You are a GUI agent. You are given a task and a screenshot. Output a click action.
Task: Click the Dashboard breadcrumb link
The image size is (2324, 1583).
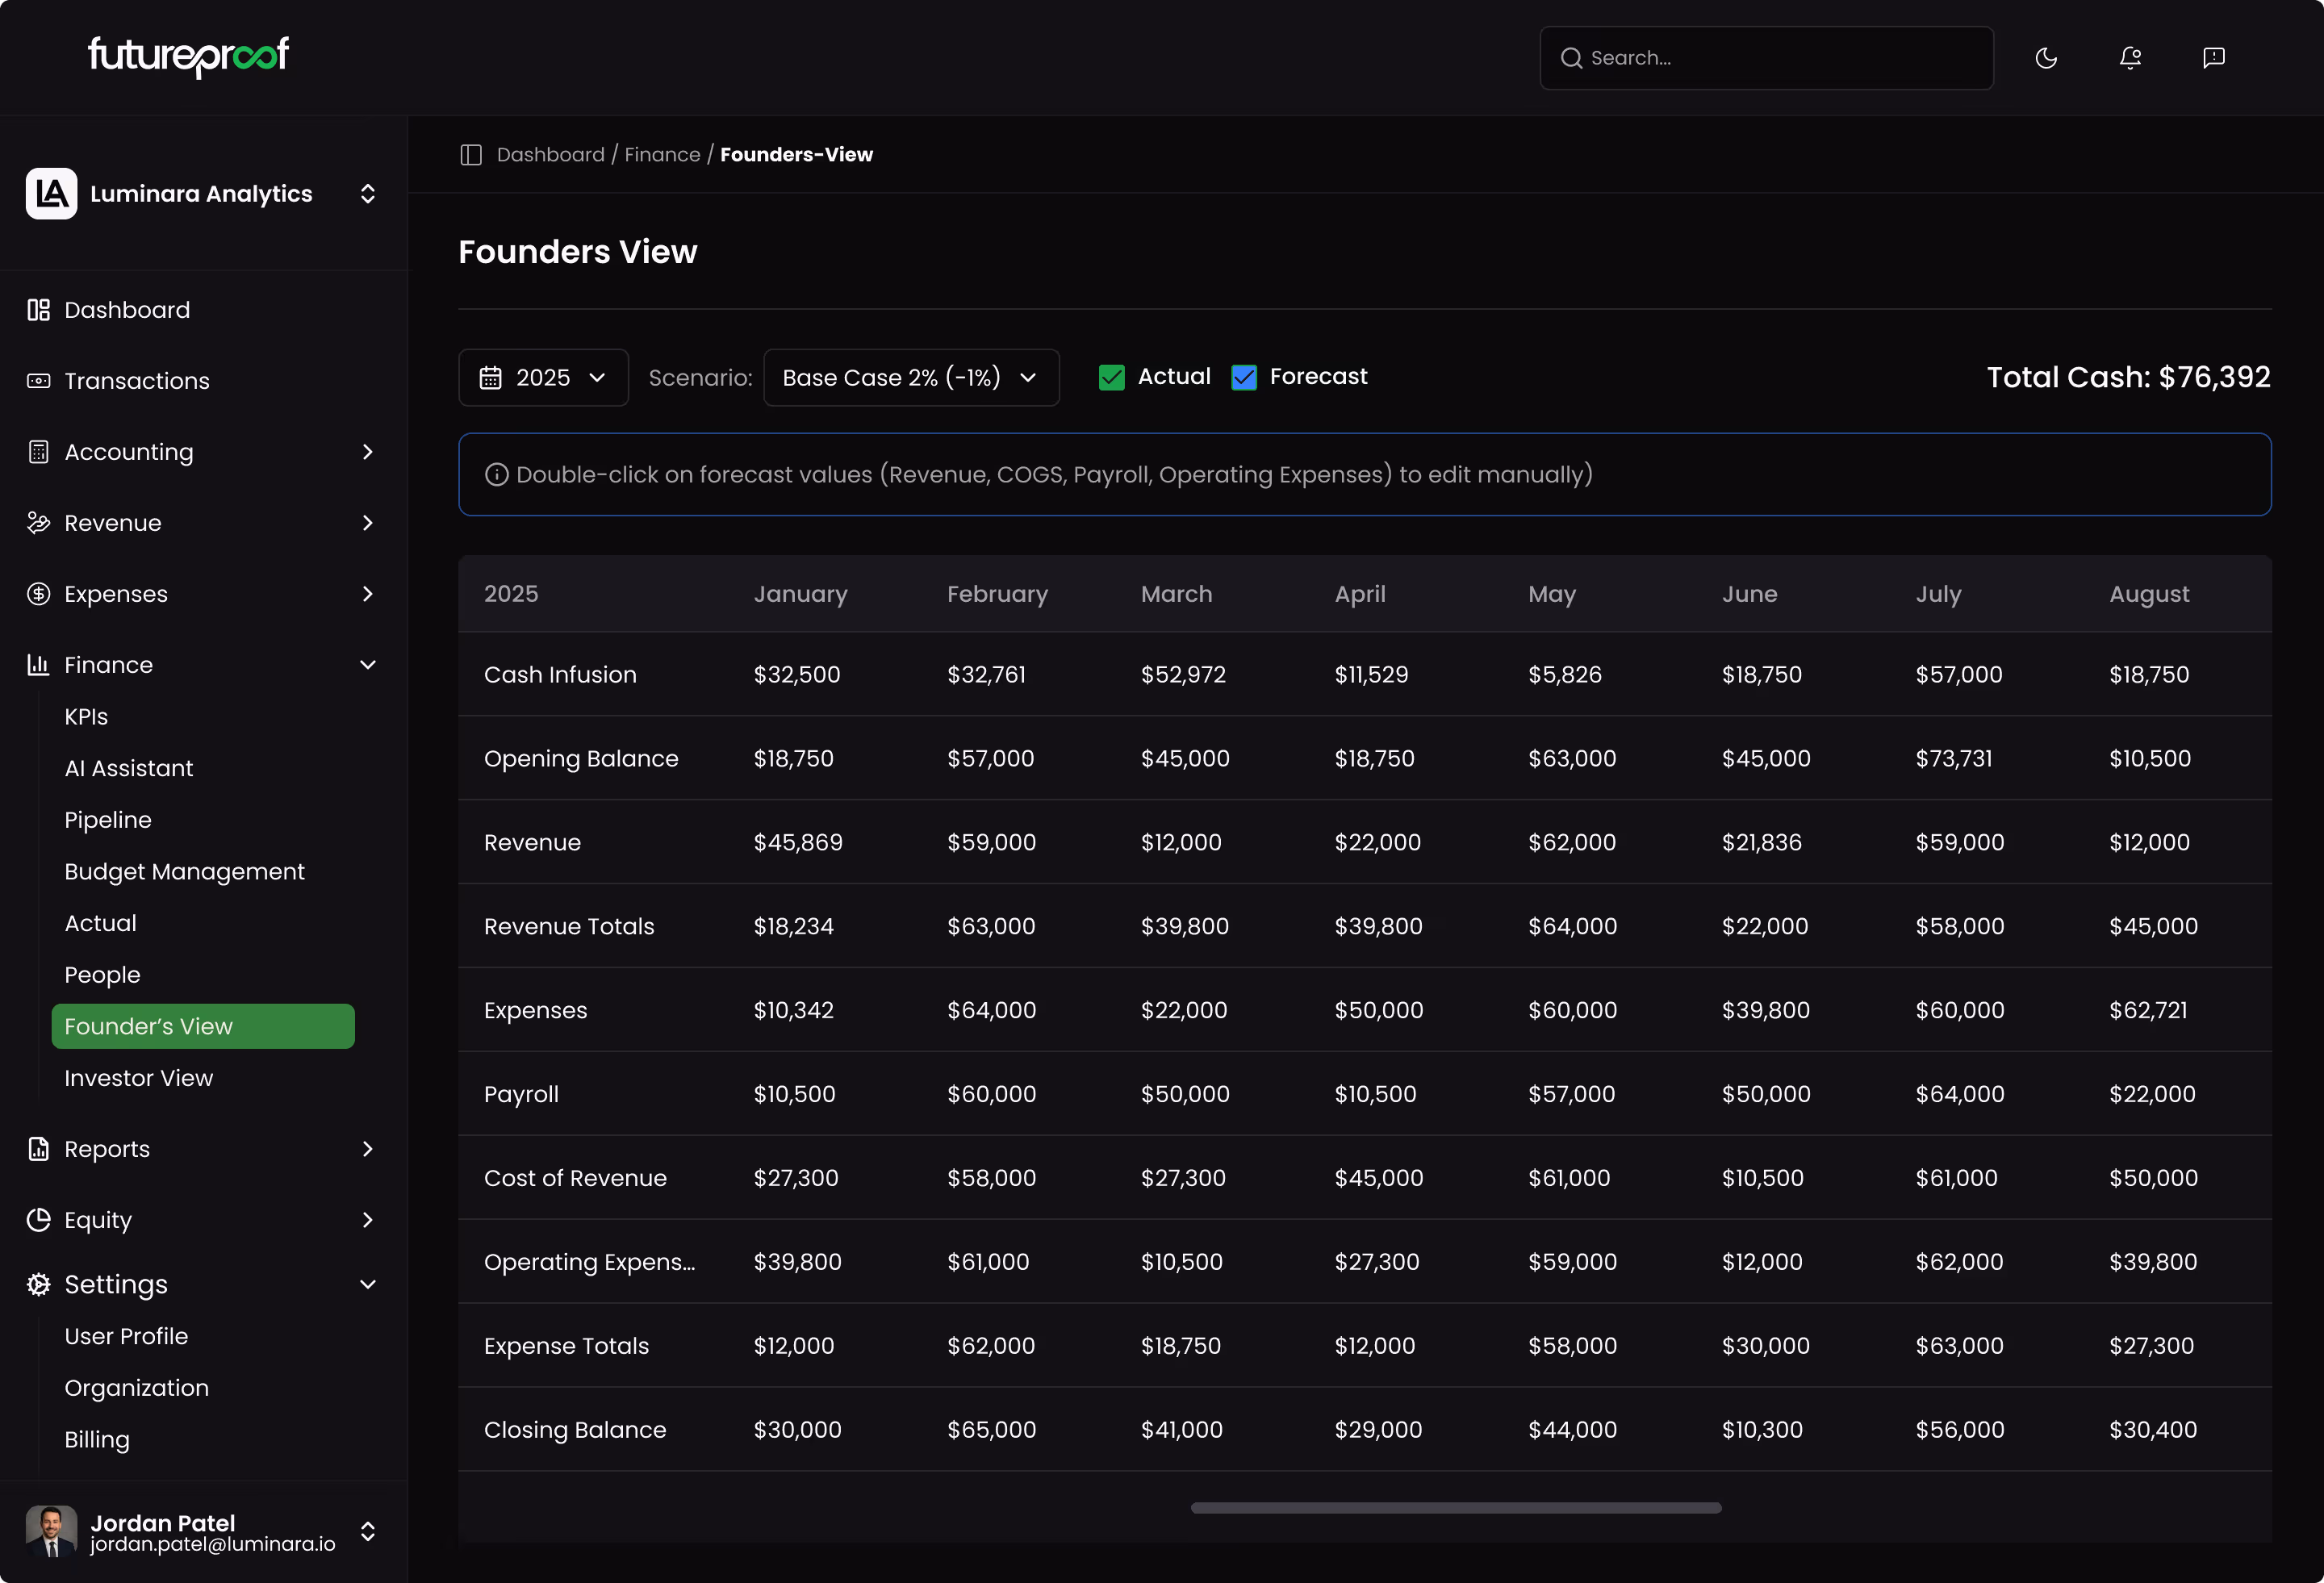[x=550, y=155]
